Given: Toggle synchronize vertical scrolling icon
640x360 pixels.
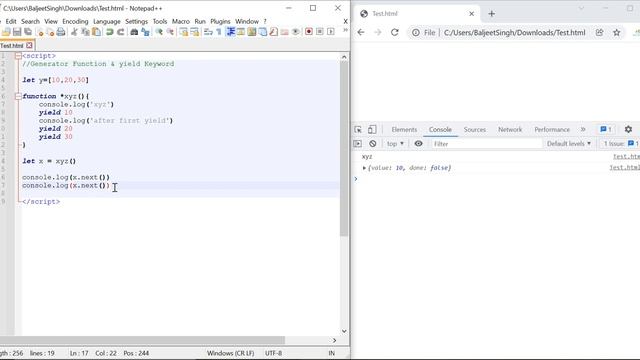Looking at the screenshot, I should [x=183, y=32].
